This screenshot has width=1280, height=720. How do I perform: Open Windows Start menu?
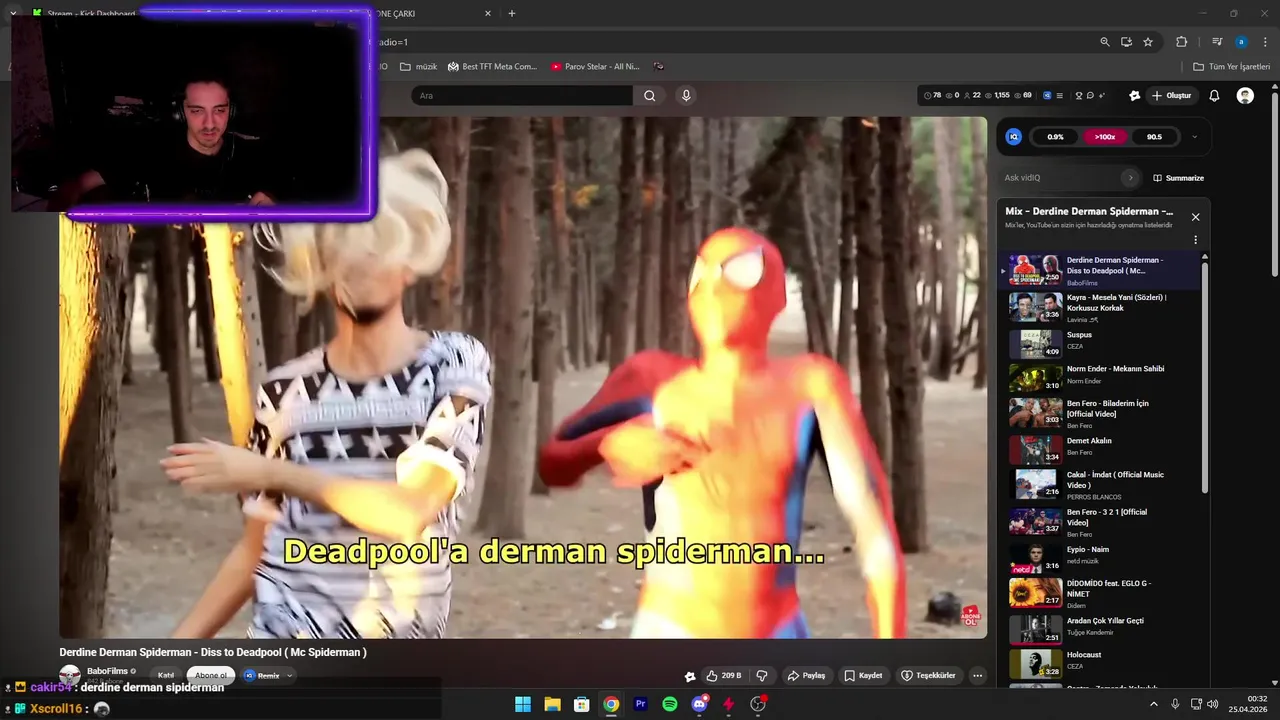coord(523,704)
